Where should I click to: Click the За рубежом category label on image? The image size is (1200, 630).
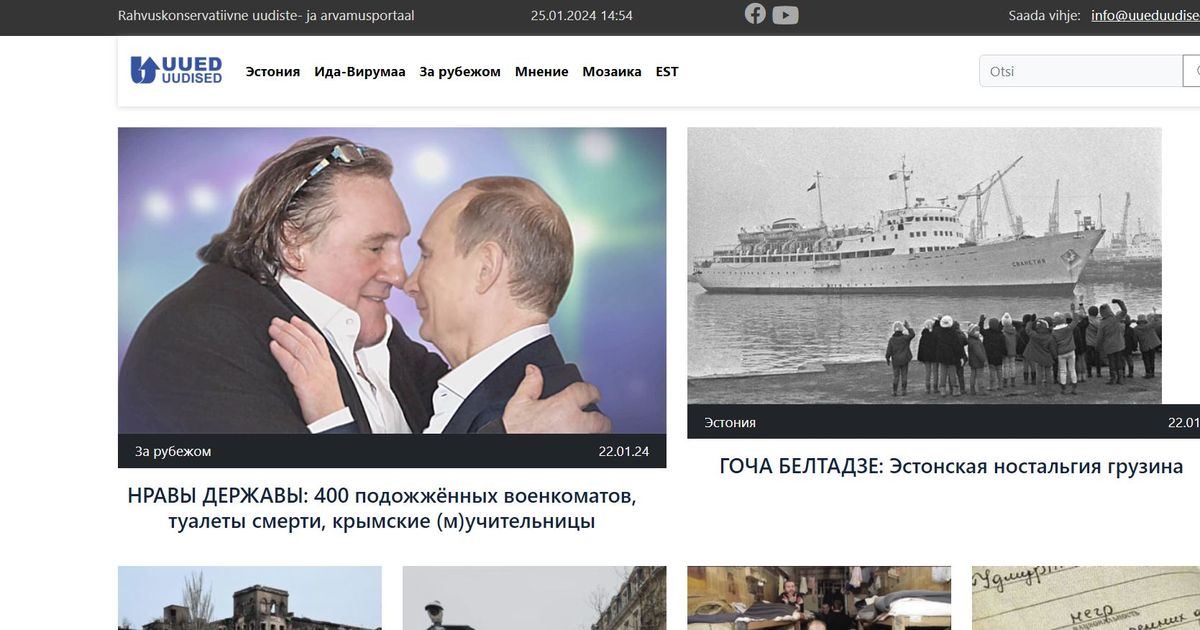click(x=173, y=451)
